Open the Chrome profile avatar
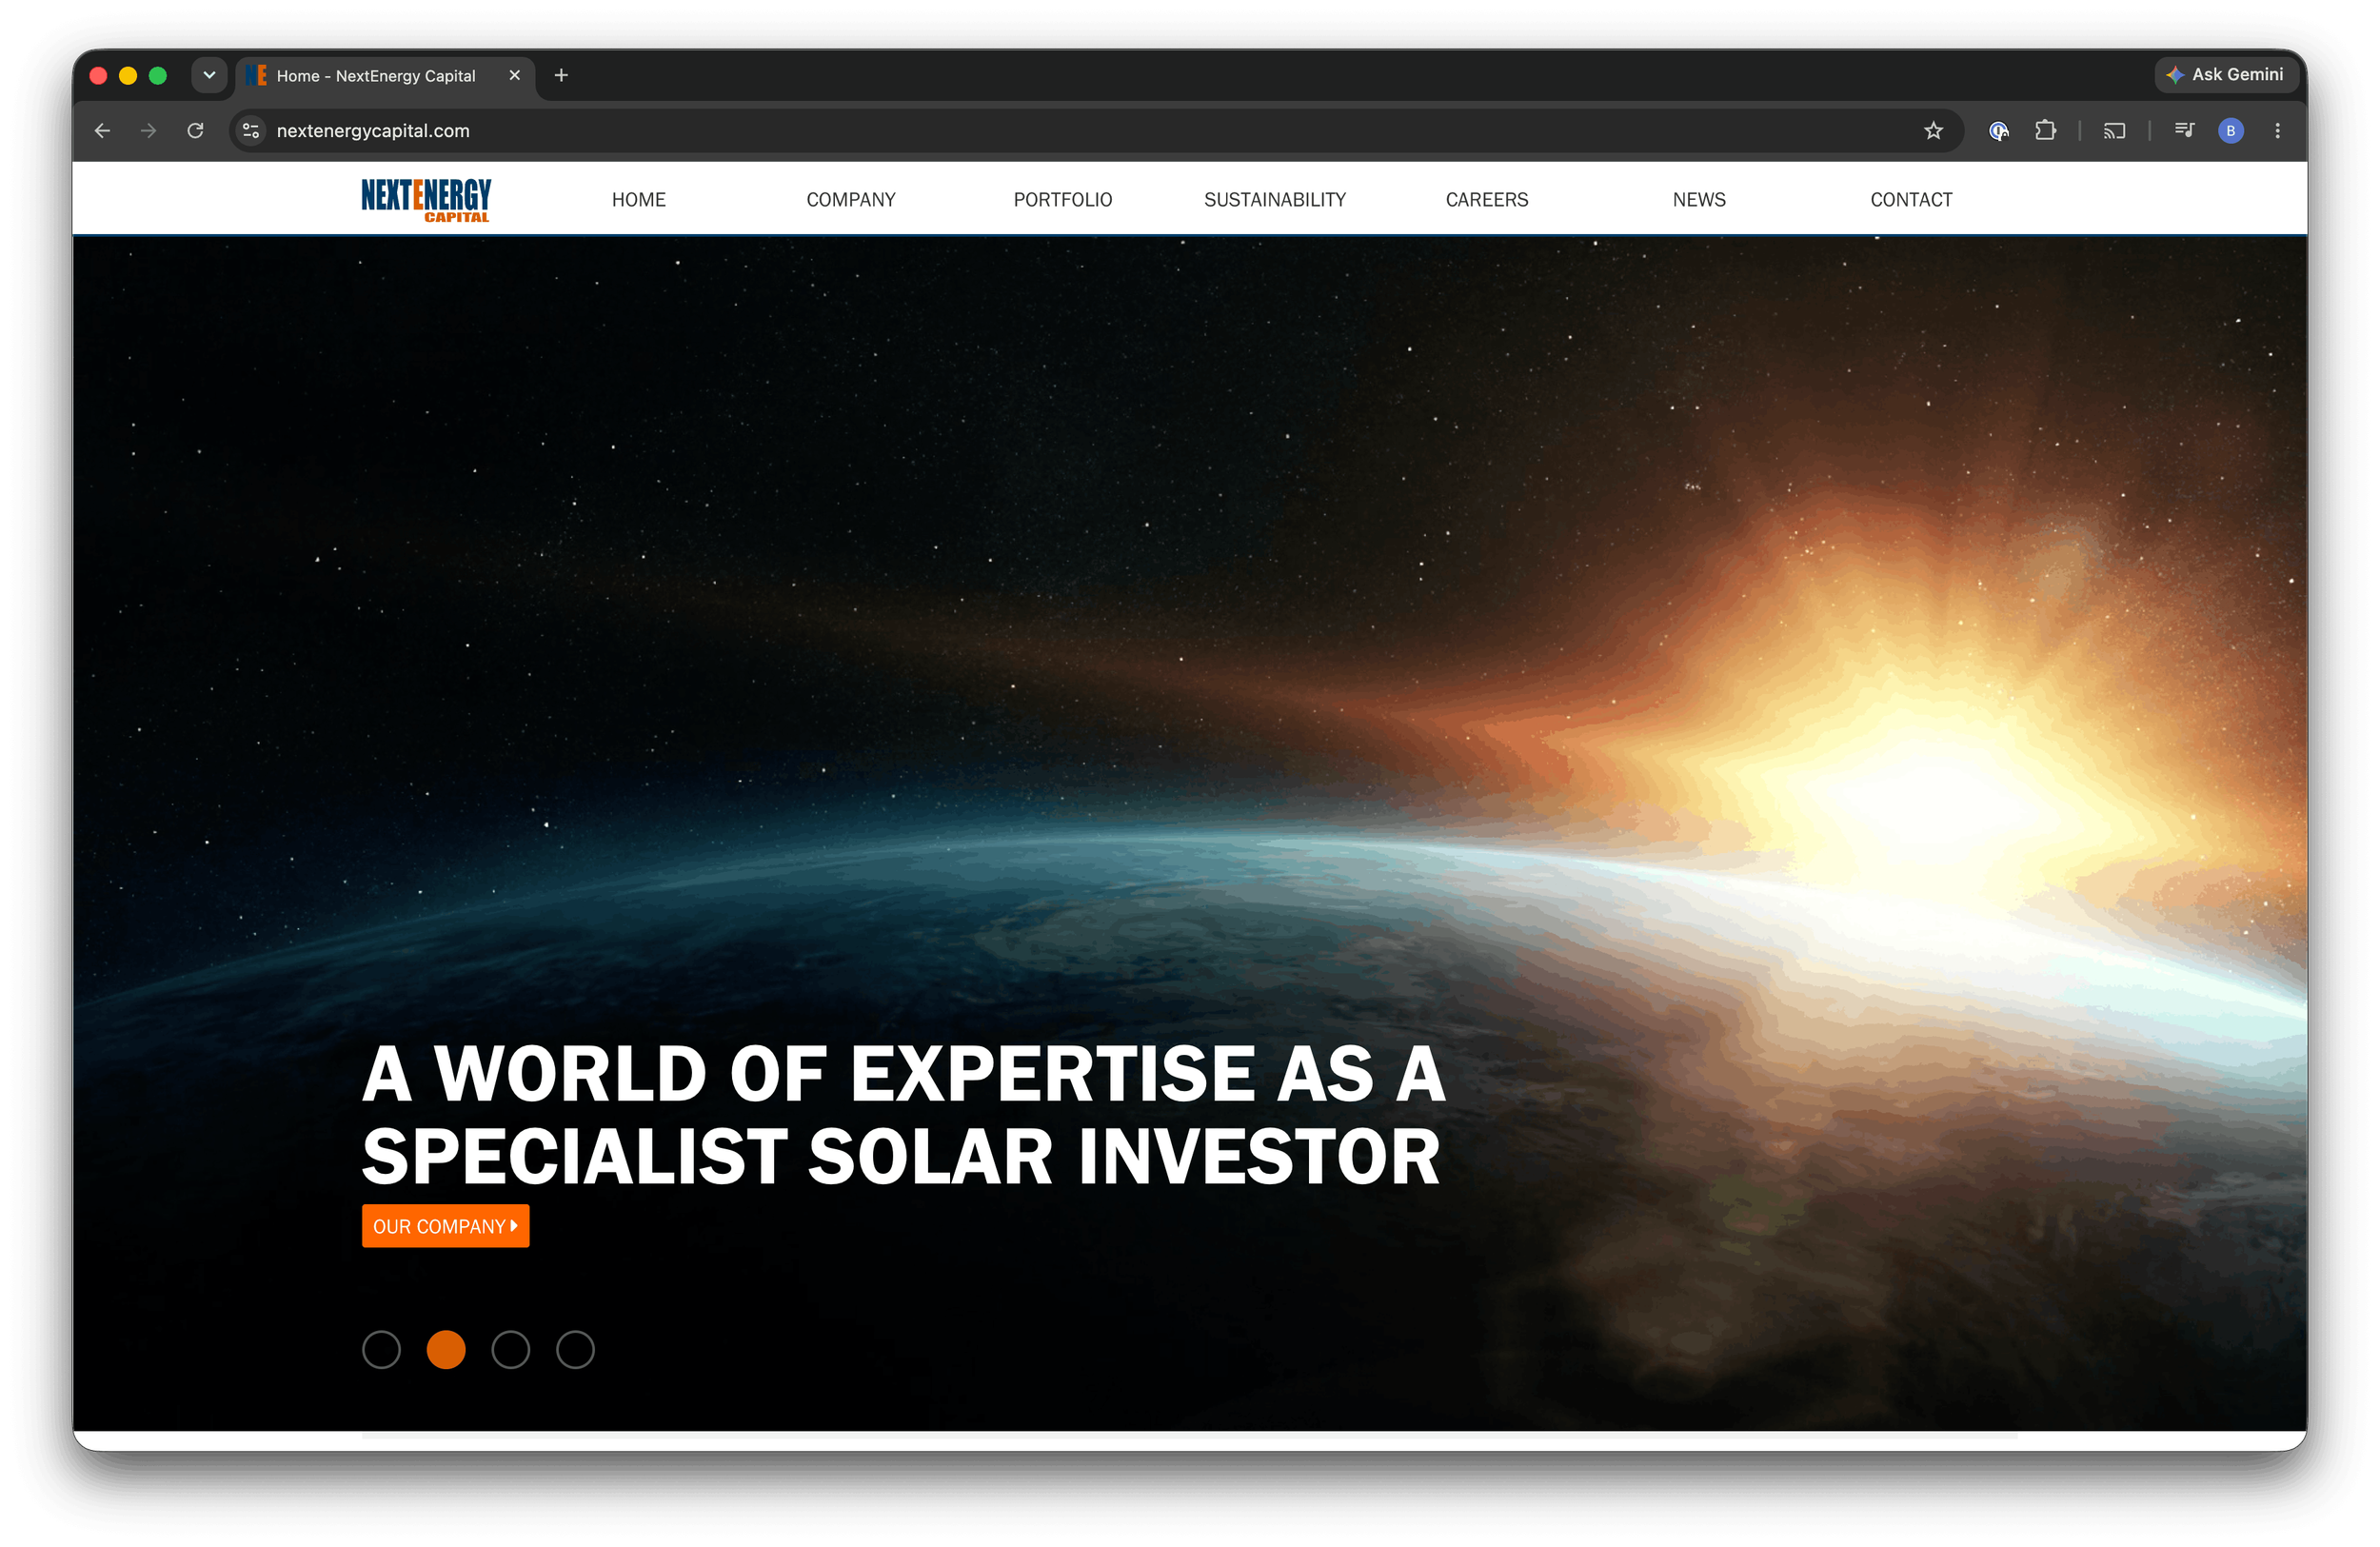This screenshot has height=1547, width=2380. point(2231,131)
